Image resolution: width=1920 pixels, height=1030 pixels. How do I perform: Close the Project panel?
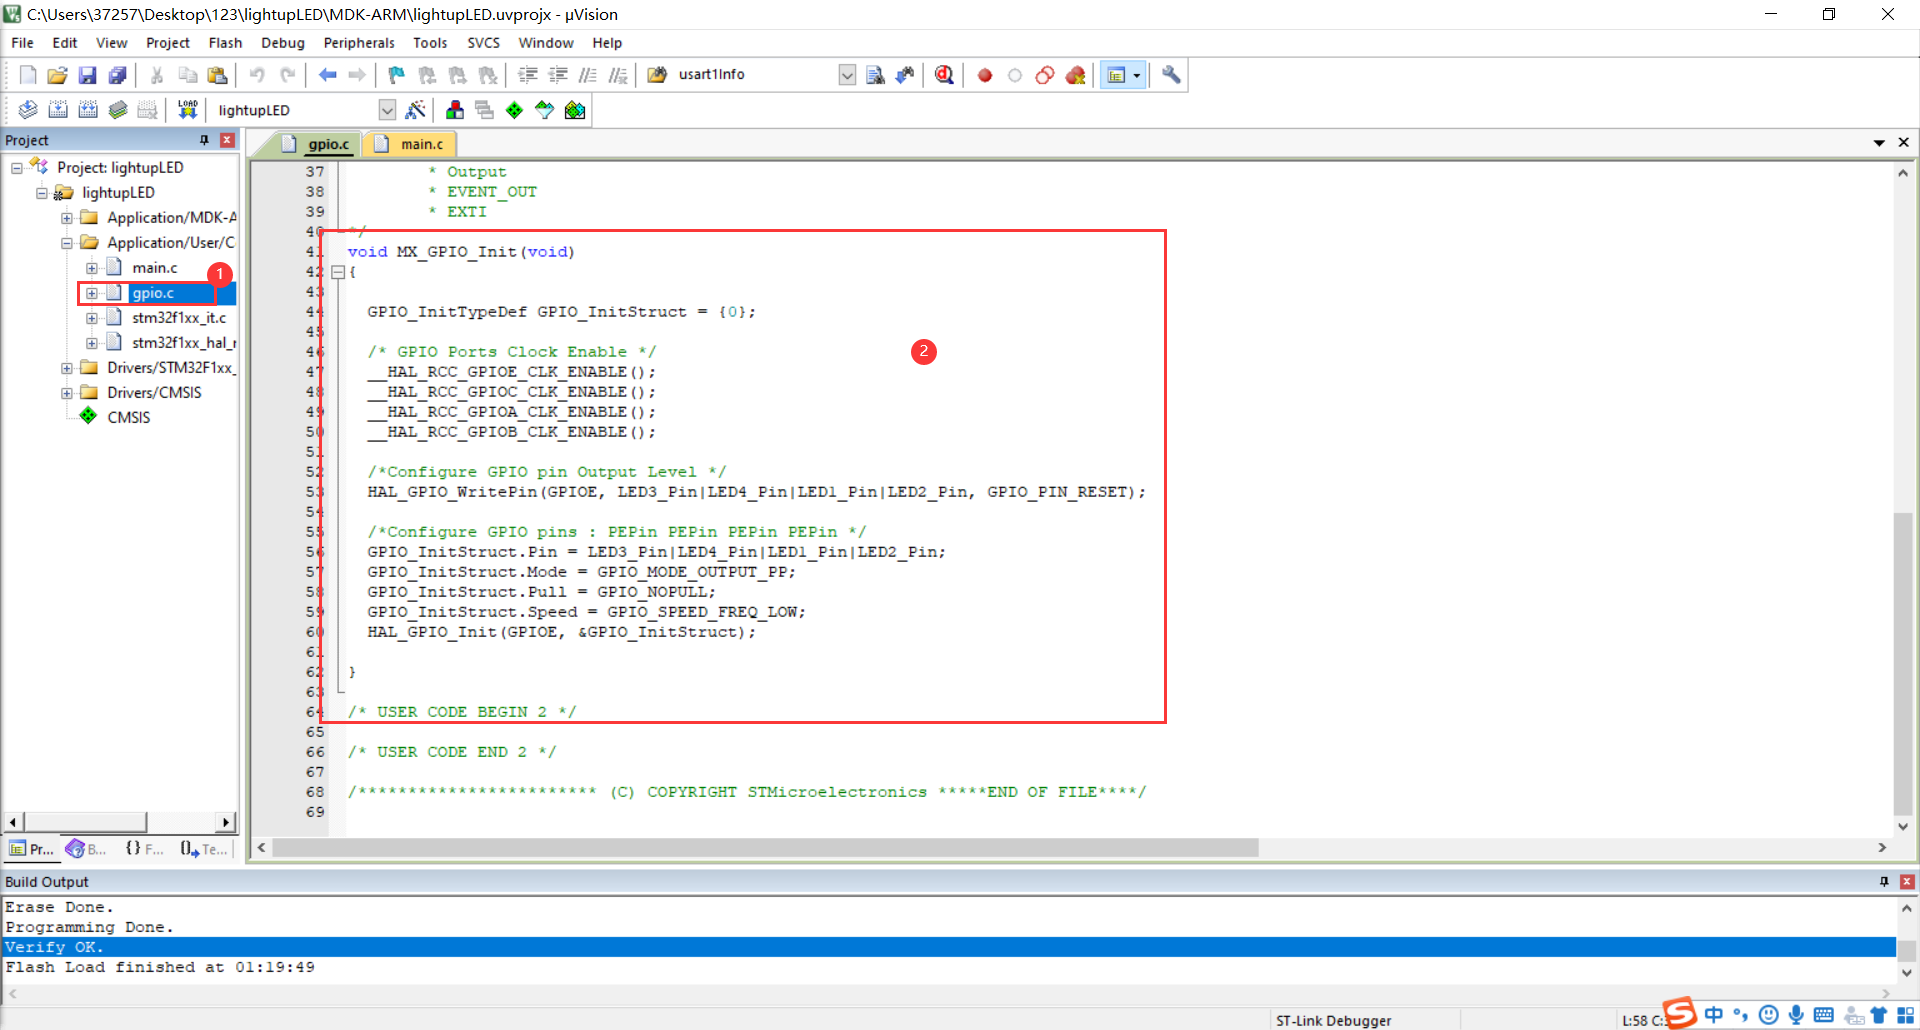[228, 140]
